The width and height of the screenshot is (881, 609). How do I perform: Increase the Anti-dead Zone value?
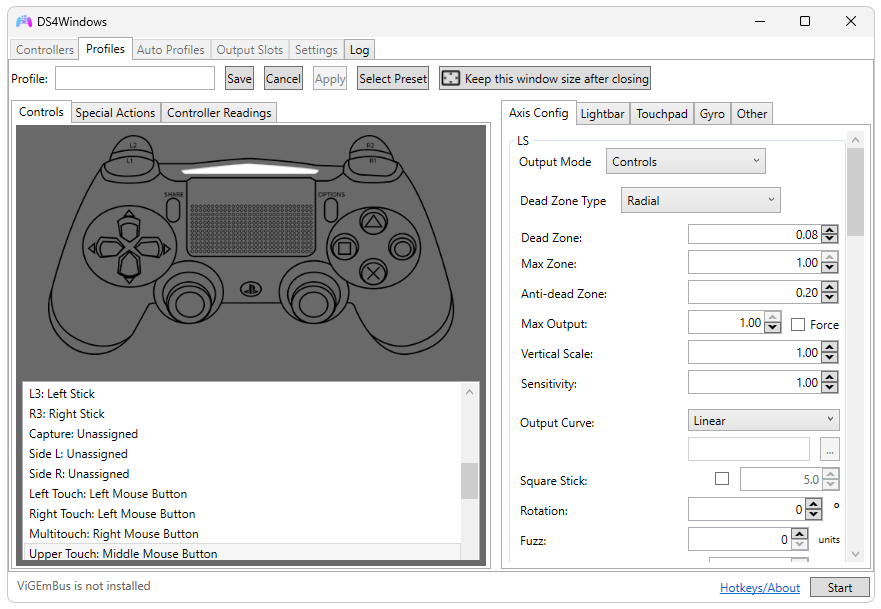pos(829,287)
